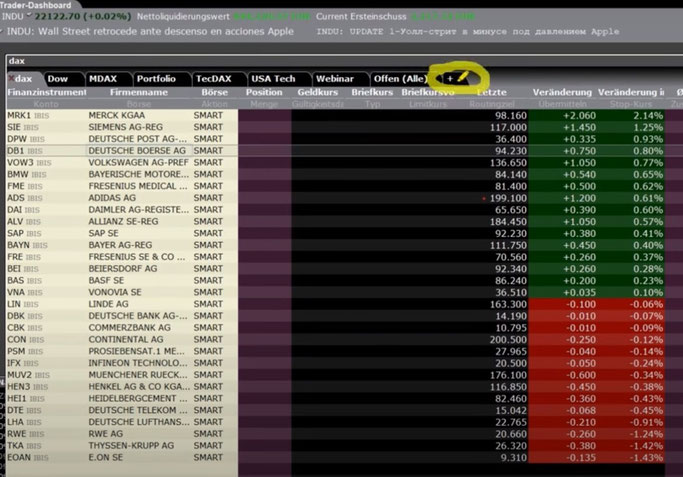This screenshot has width=683, height=477.
Task: Click SMART exchange in E.ON SE row
Action: pyautogui.click(x=208, y=457)
